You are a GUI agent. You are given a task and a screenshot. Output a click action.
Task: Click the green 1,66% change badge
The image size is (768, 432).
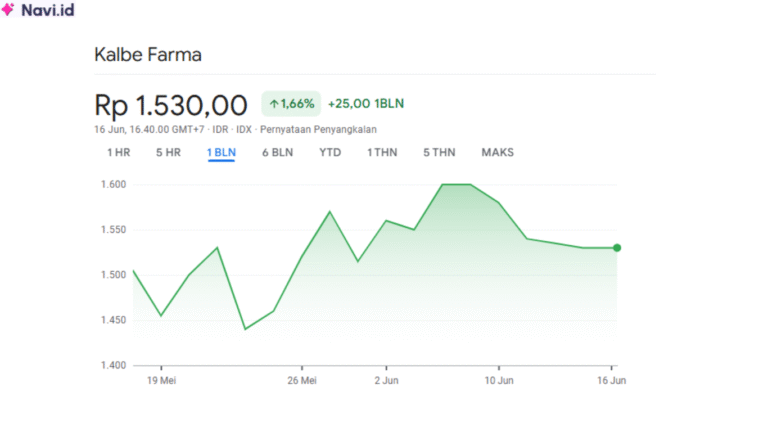click(x=291, y=103)
